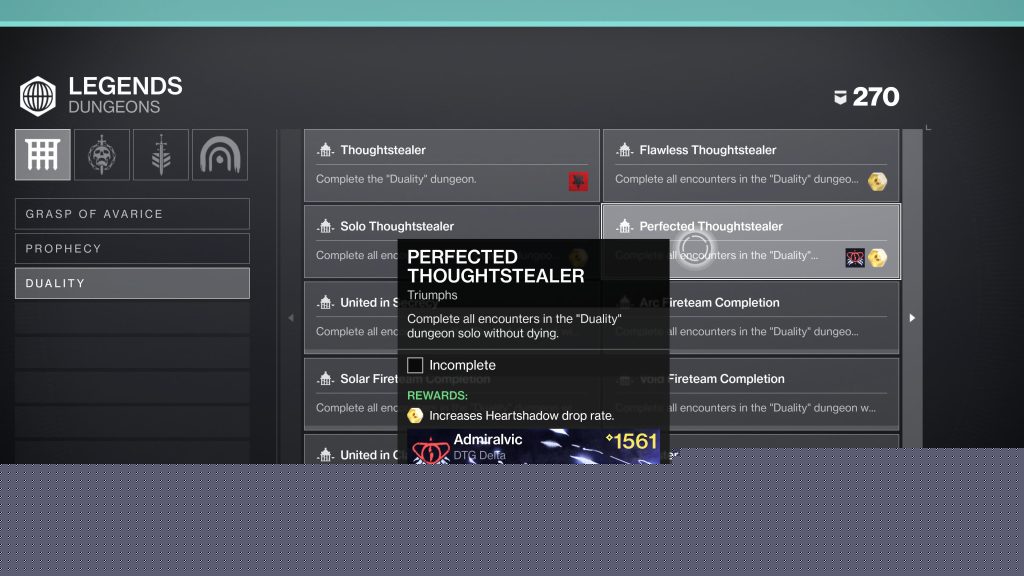Select the Duality dungeon entry
The height and width of the screenshot is (576, 1024).
click(132, 283)
